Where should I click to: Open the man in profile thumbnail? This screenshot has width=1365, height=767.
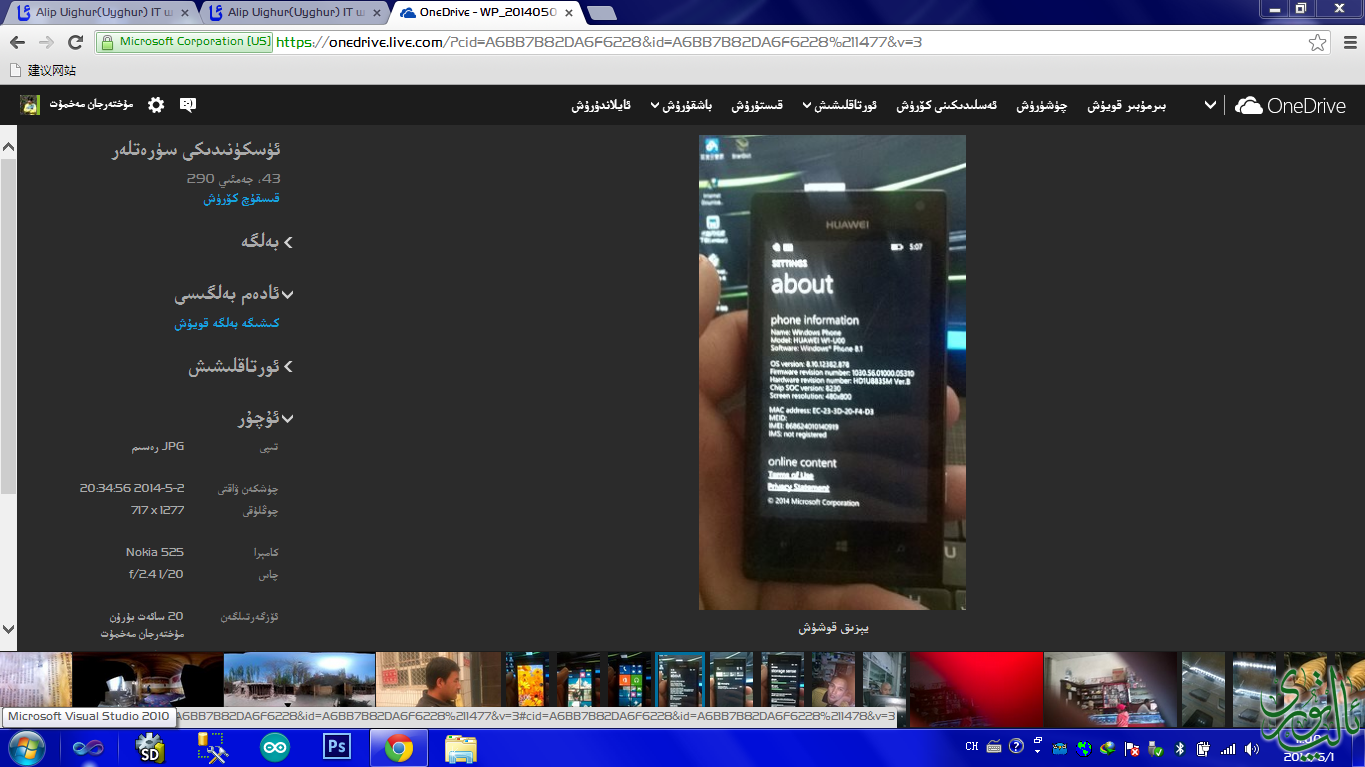[x=438, y=680]
